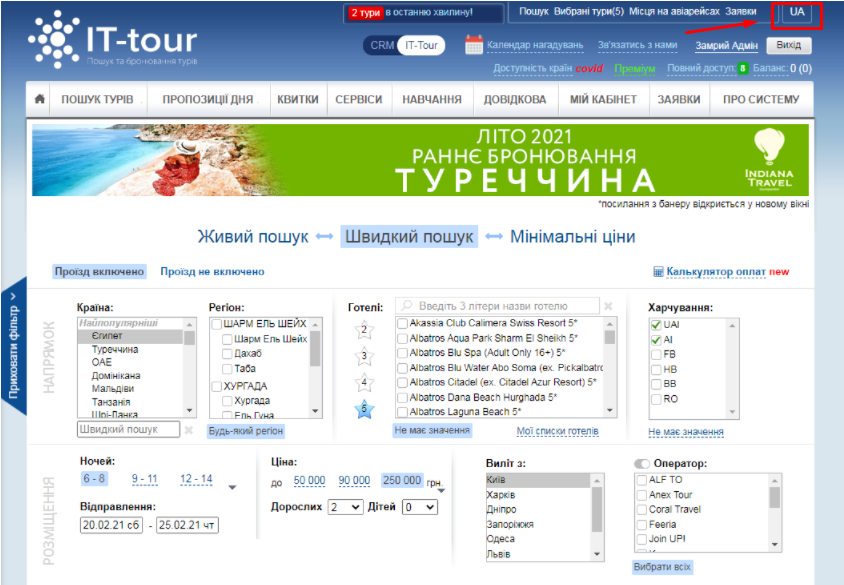Click the Літо 2021 Туреччина banner
The image size is (844, 585).
click(420, 160)
